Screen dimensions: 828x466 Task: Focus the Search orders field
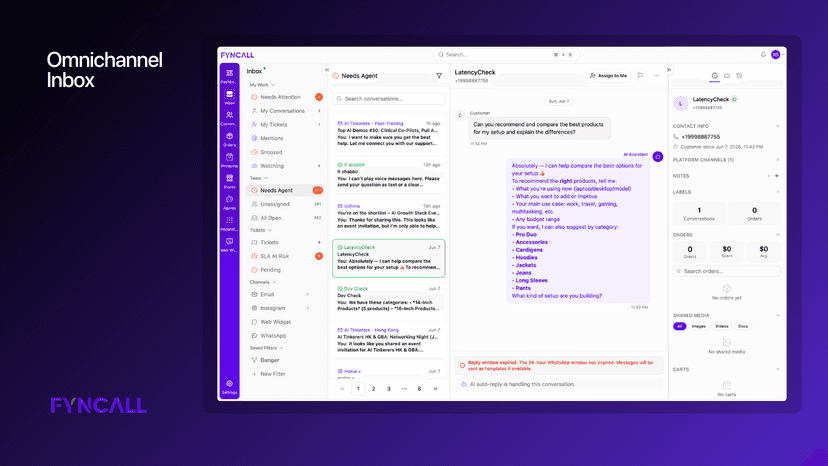click(727, 271)
